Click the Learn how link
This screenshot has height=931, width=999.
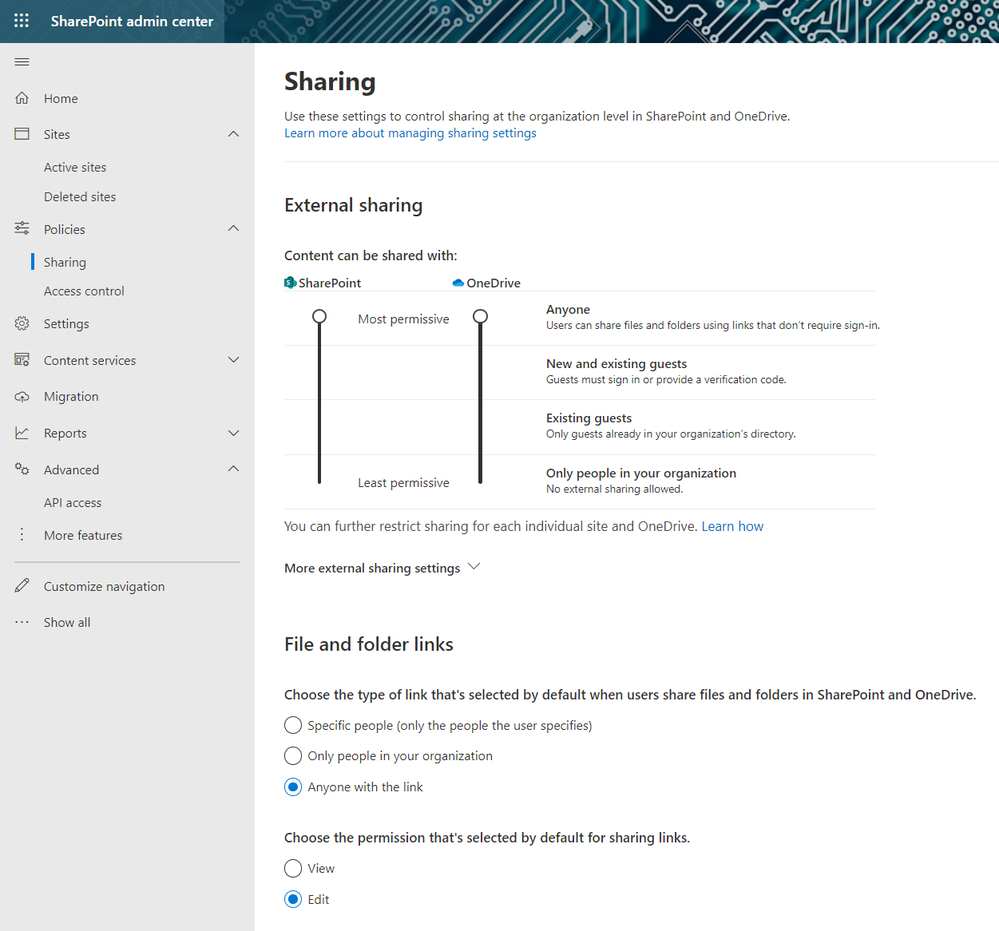tap(732, 526)
